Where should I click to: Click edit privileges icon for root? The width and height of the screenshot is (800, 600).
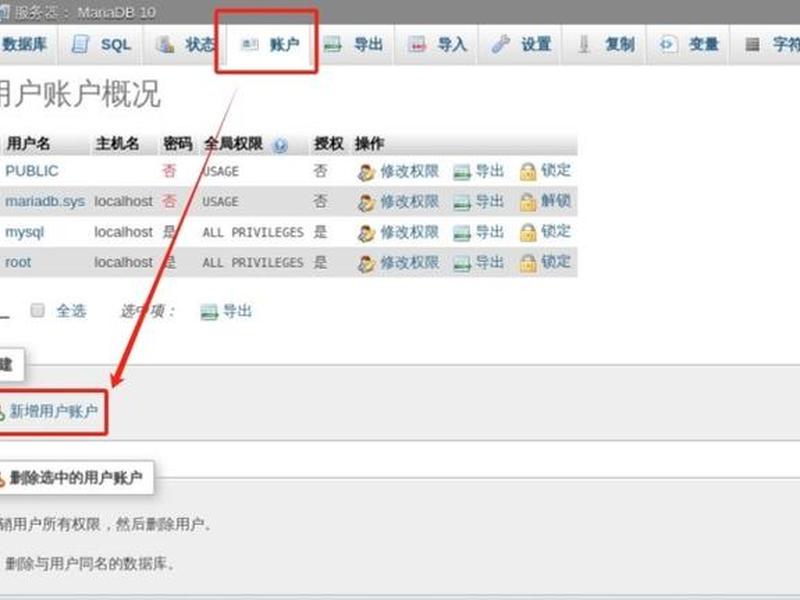click(366, 263)
